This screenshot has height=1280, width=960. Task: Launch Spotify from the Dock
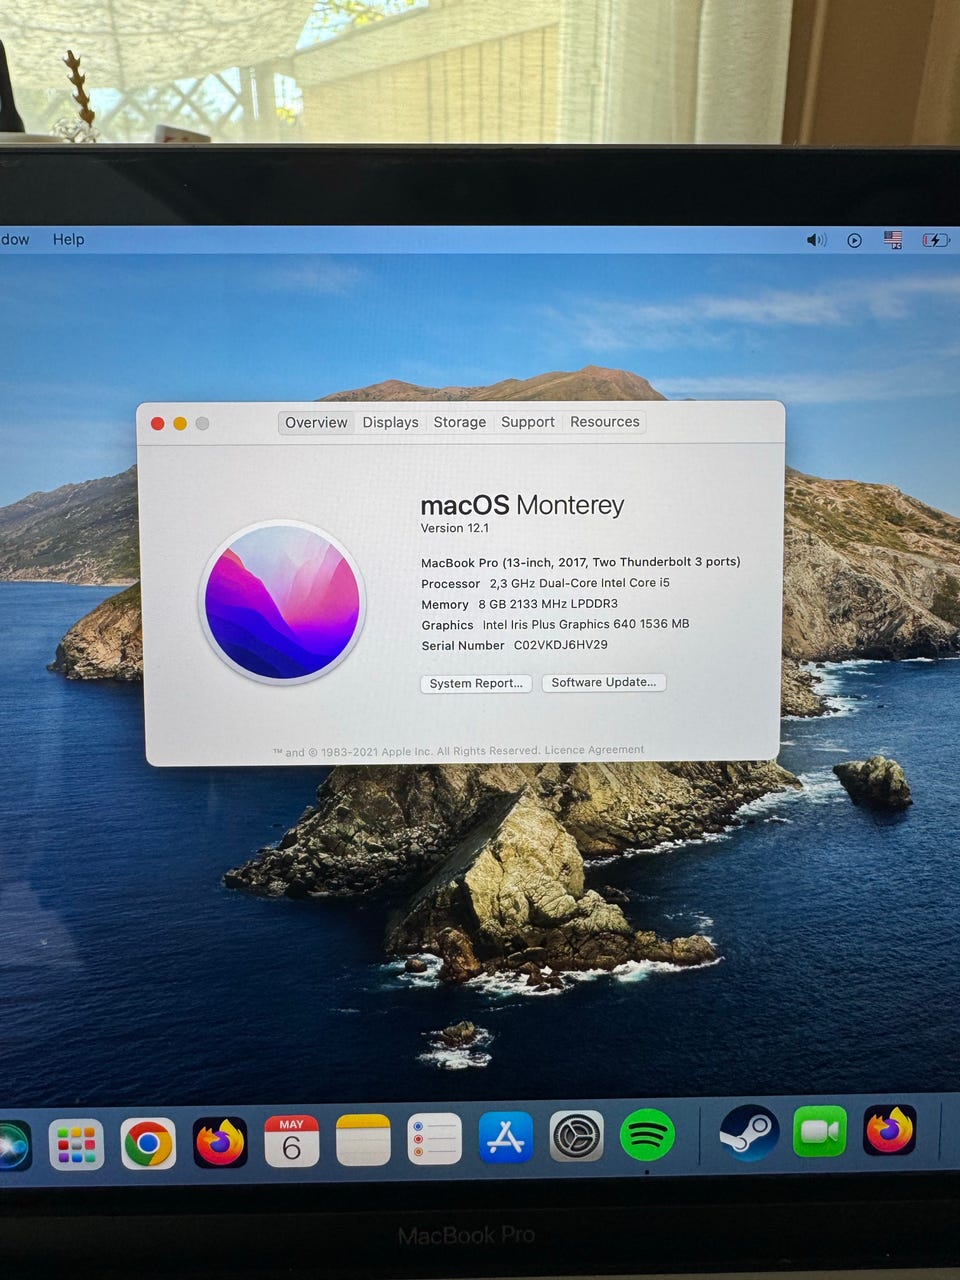[x=647, y=1135]
